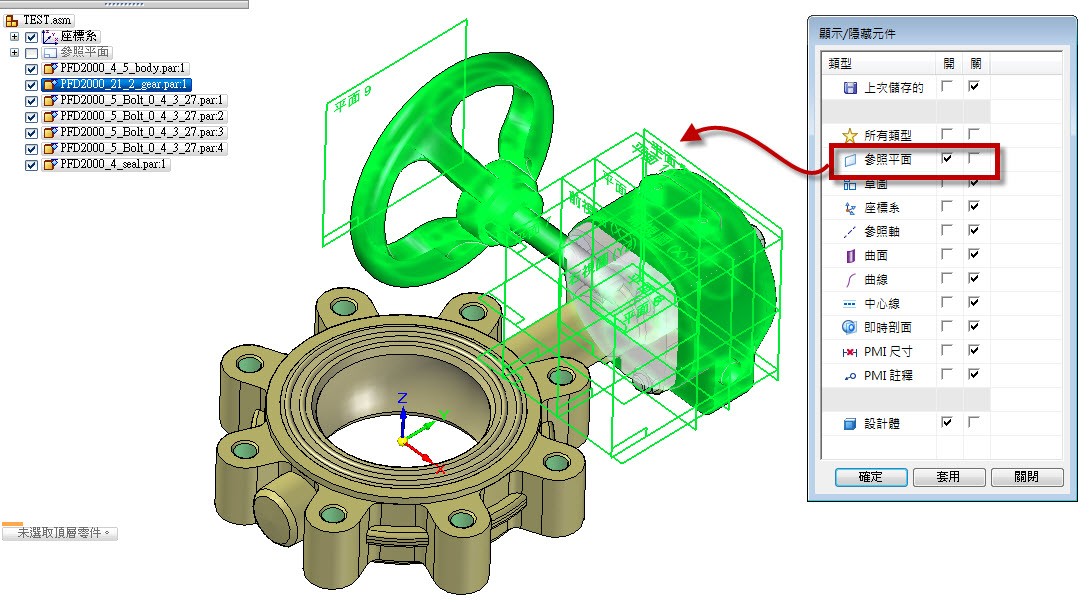The height and width of the screenshot is (602, 1092).
Task: Click the 即時剖面 live section icon
Action: 850,328
